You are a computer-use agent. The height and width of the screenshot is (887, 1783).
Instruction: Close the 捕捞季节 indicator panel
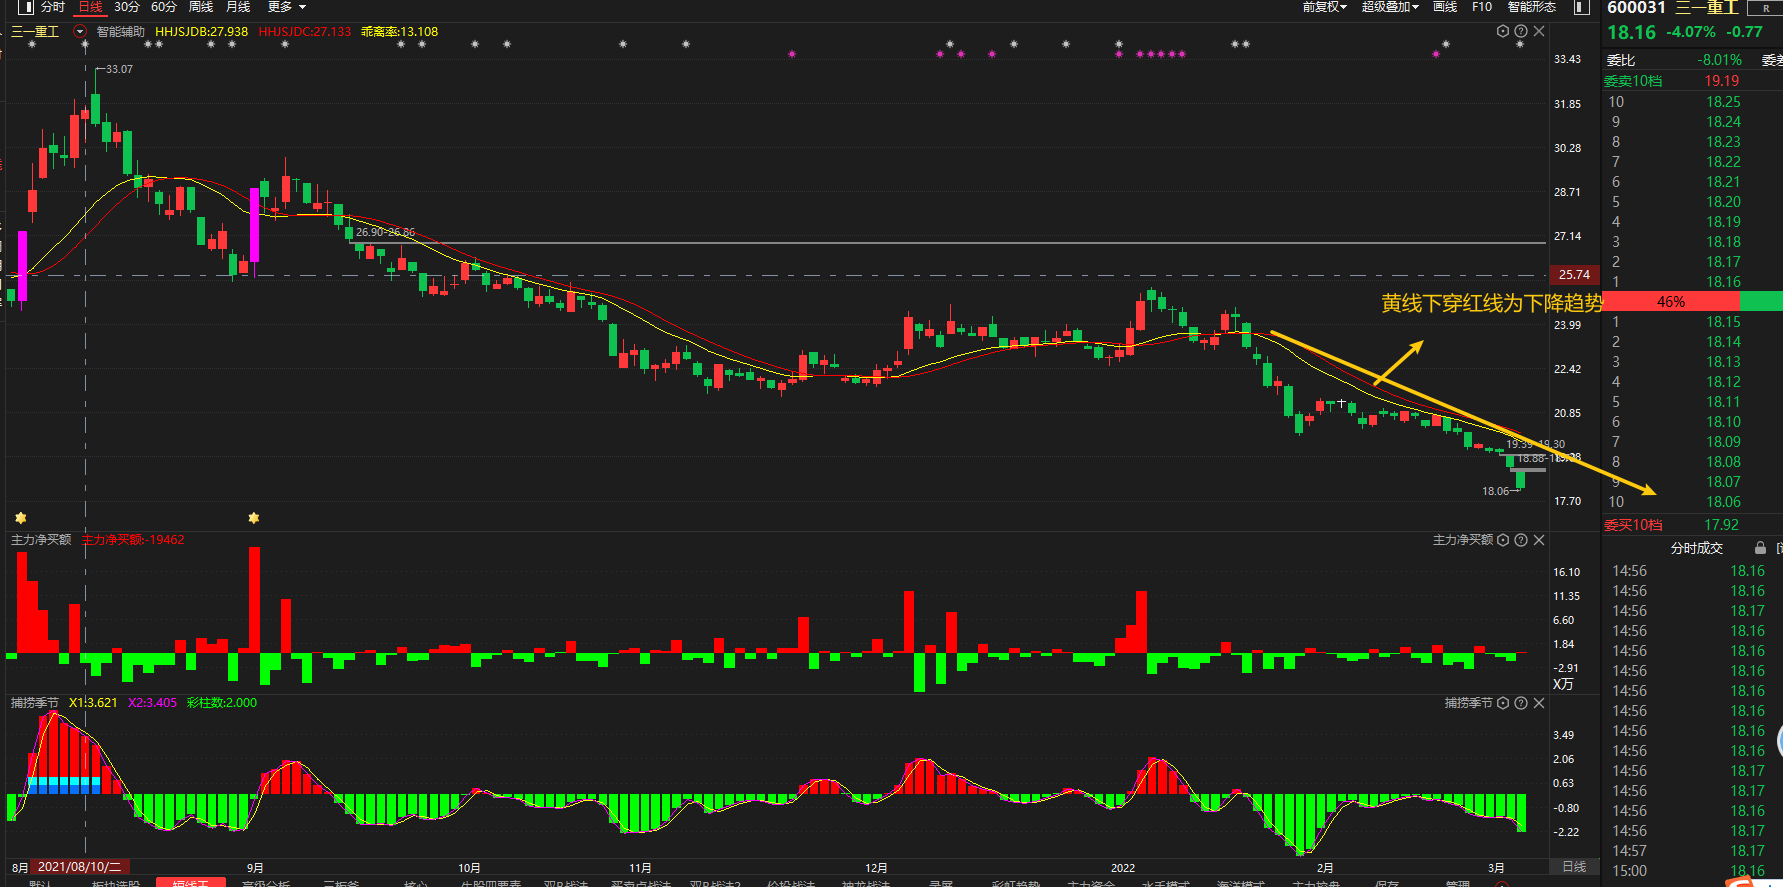point(1539,703)
